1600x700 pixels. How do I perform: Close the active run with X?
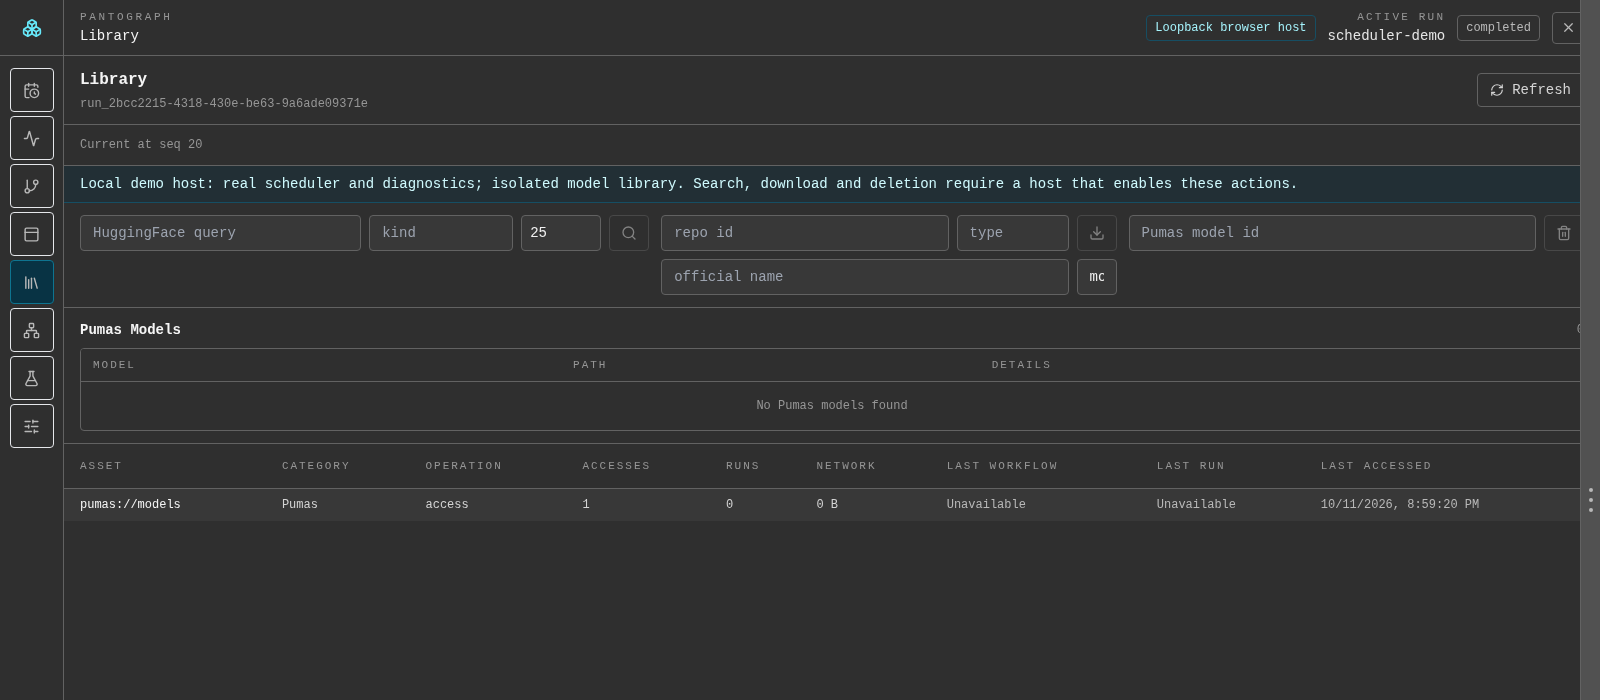(1566, 28)
